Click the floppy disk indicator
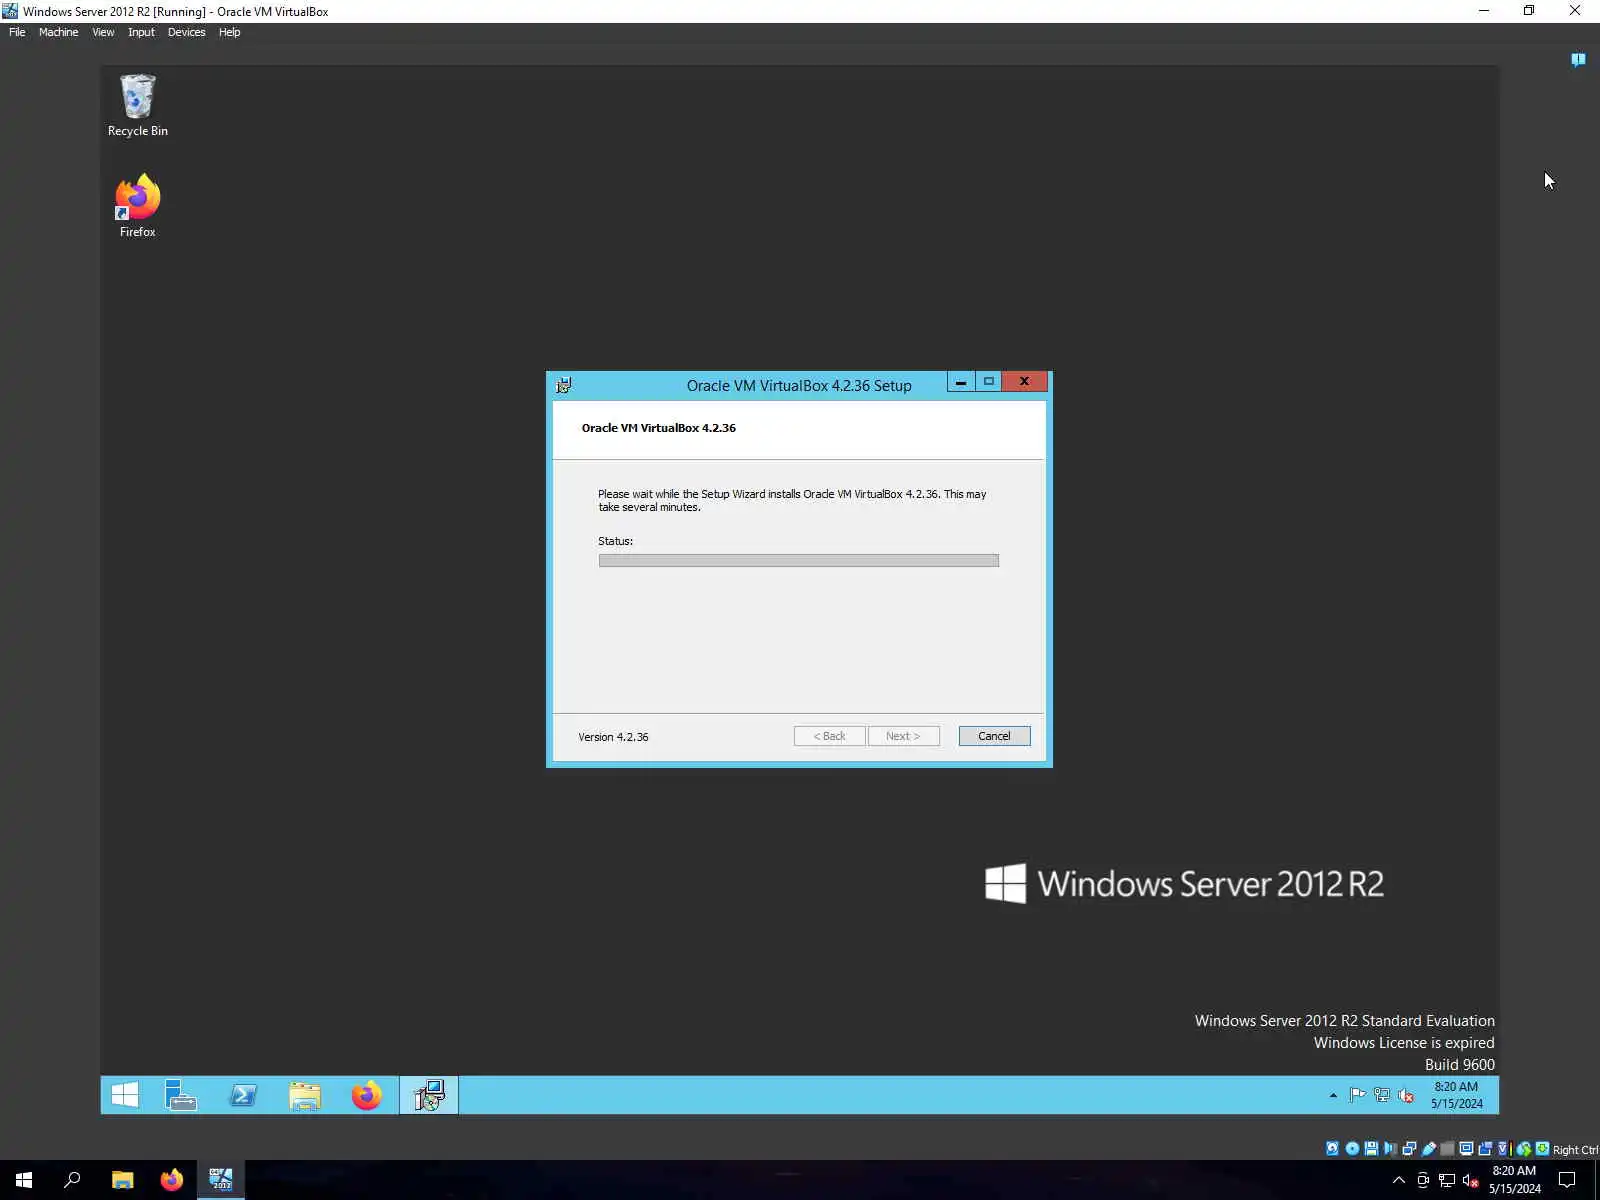Viewport: 1600px width, 1200px height. point(1371,1149)
